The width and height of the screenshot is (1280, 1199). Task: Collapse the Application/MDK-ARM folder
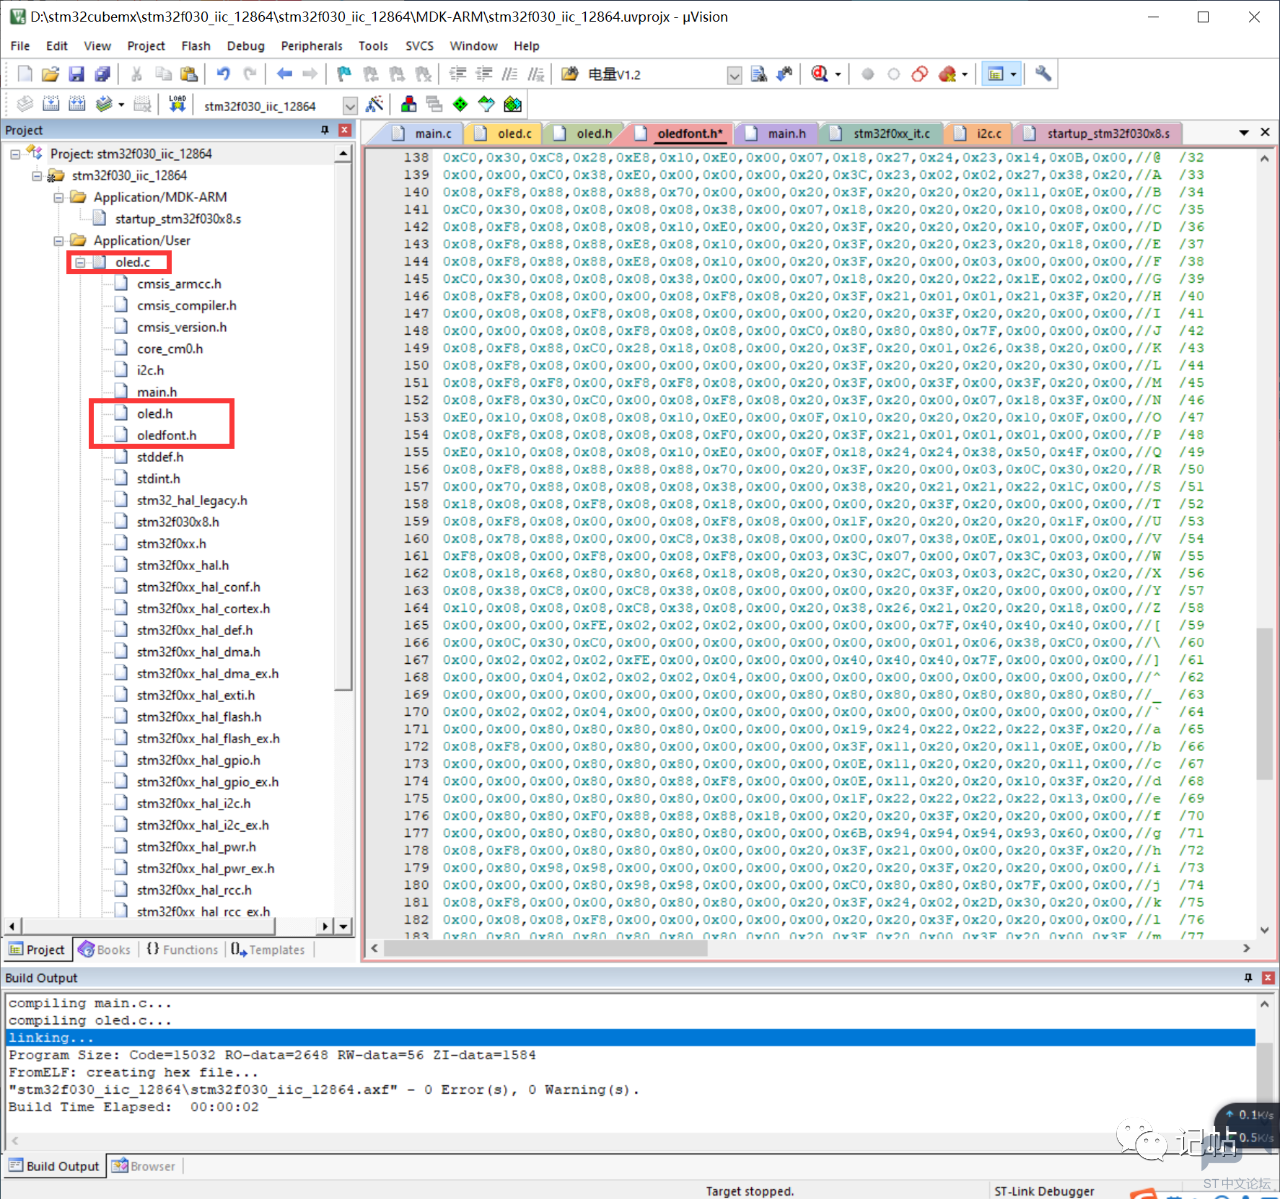click(x=59, y=197)
